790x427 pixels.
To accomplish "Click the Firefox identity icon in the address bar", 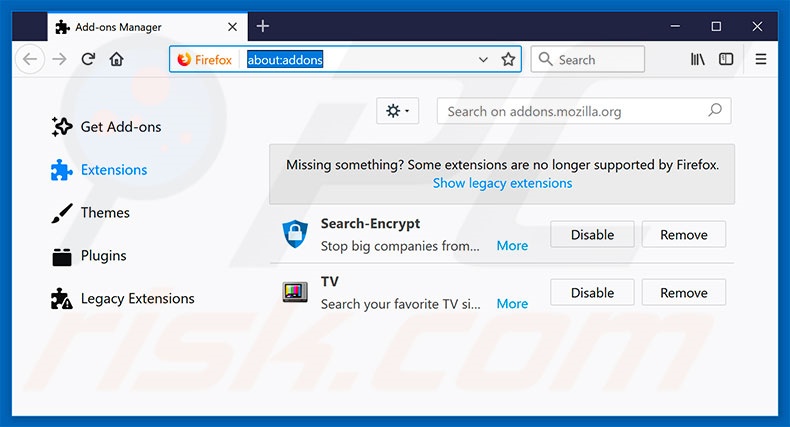I will point(184,59).
